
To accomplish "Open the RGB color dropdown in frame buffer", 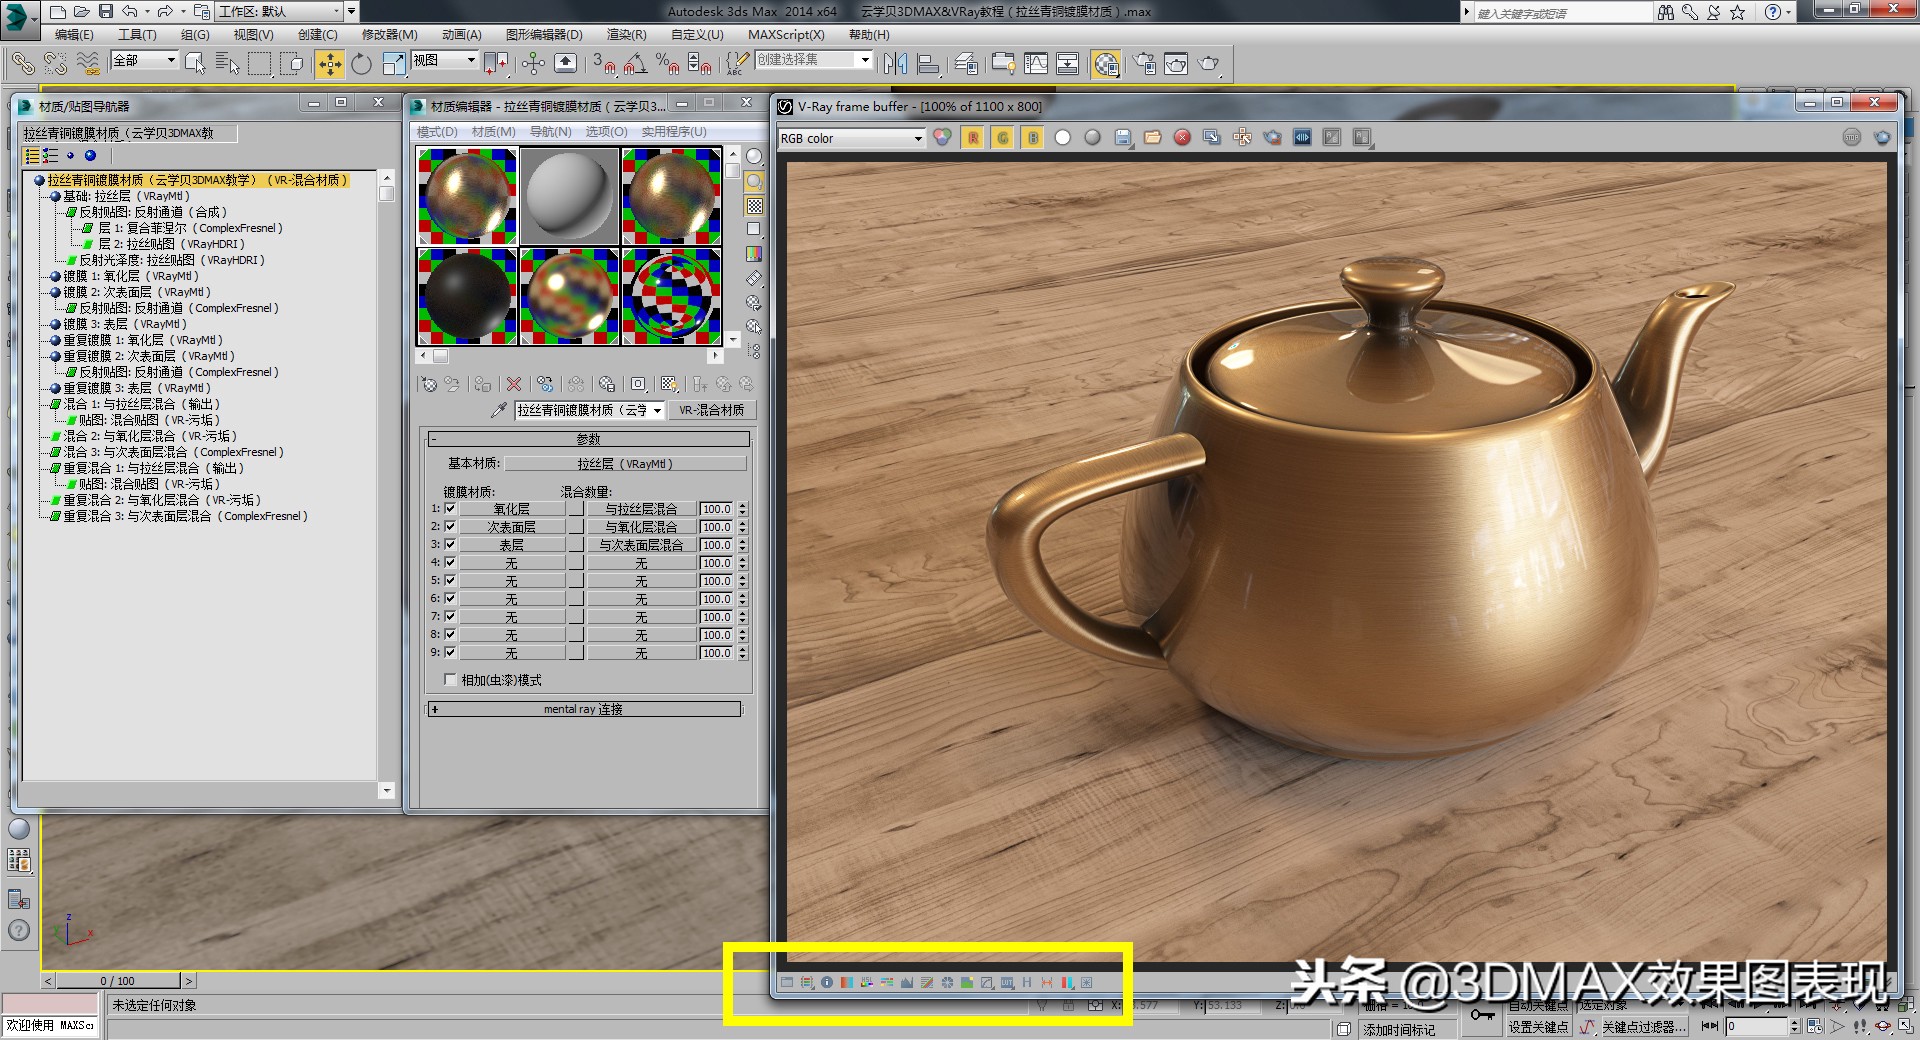I will pyautogui.click(x=918, y=138).
